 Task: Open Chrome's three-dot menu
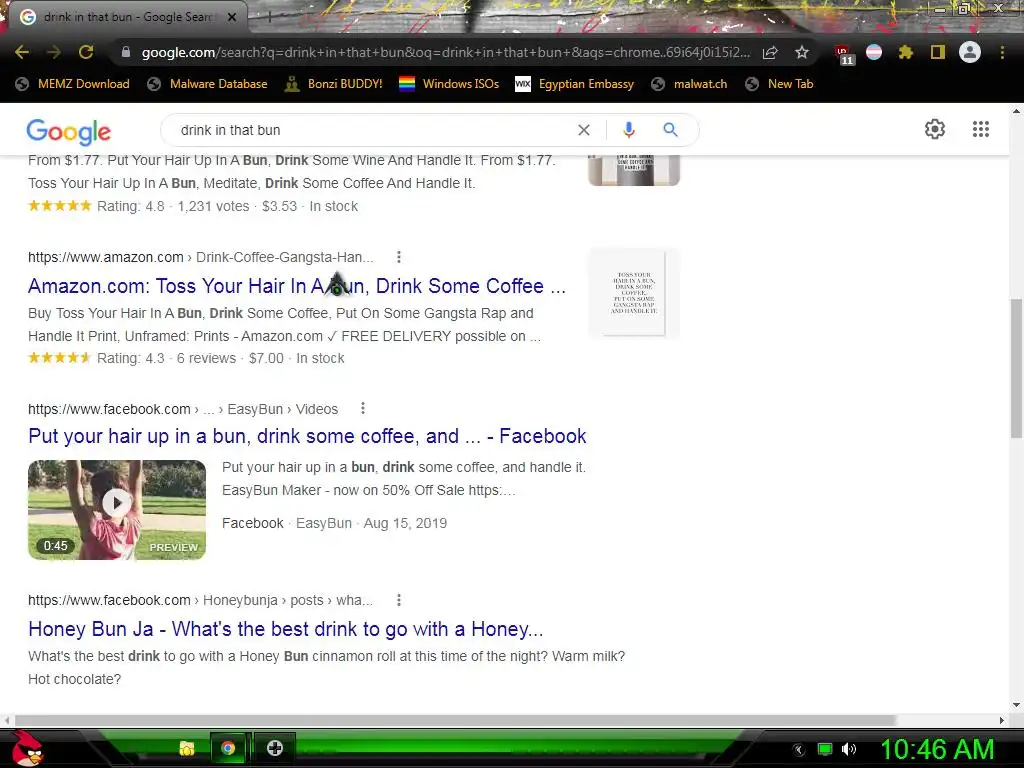tap(1002, 52)
